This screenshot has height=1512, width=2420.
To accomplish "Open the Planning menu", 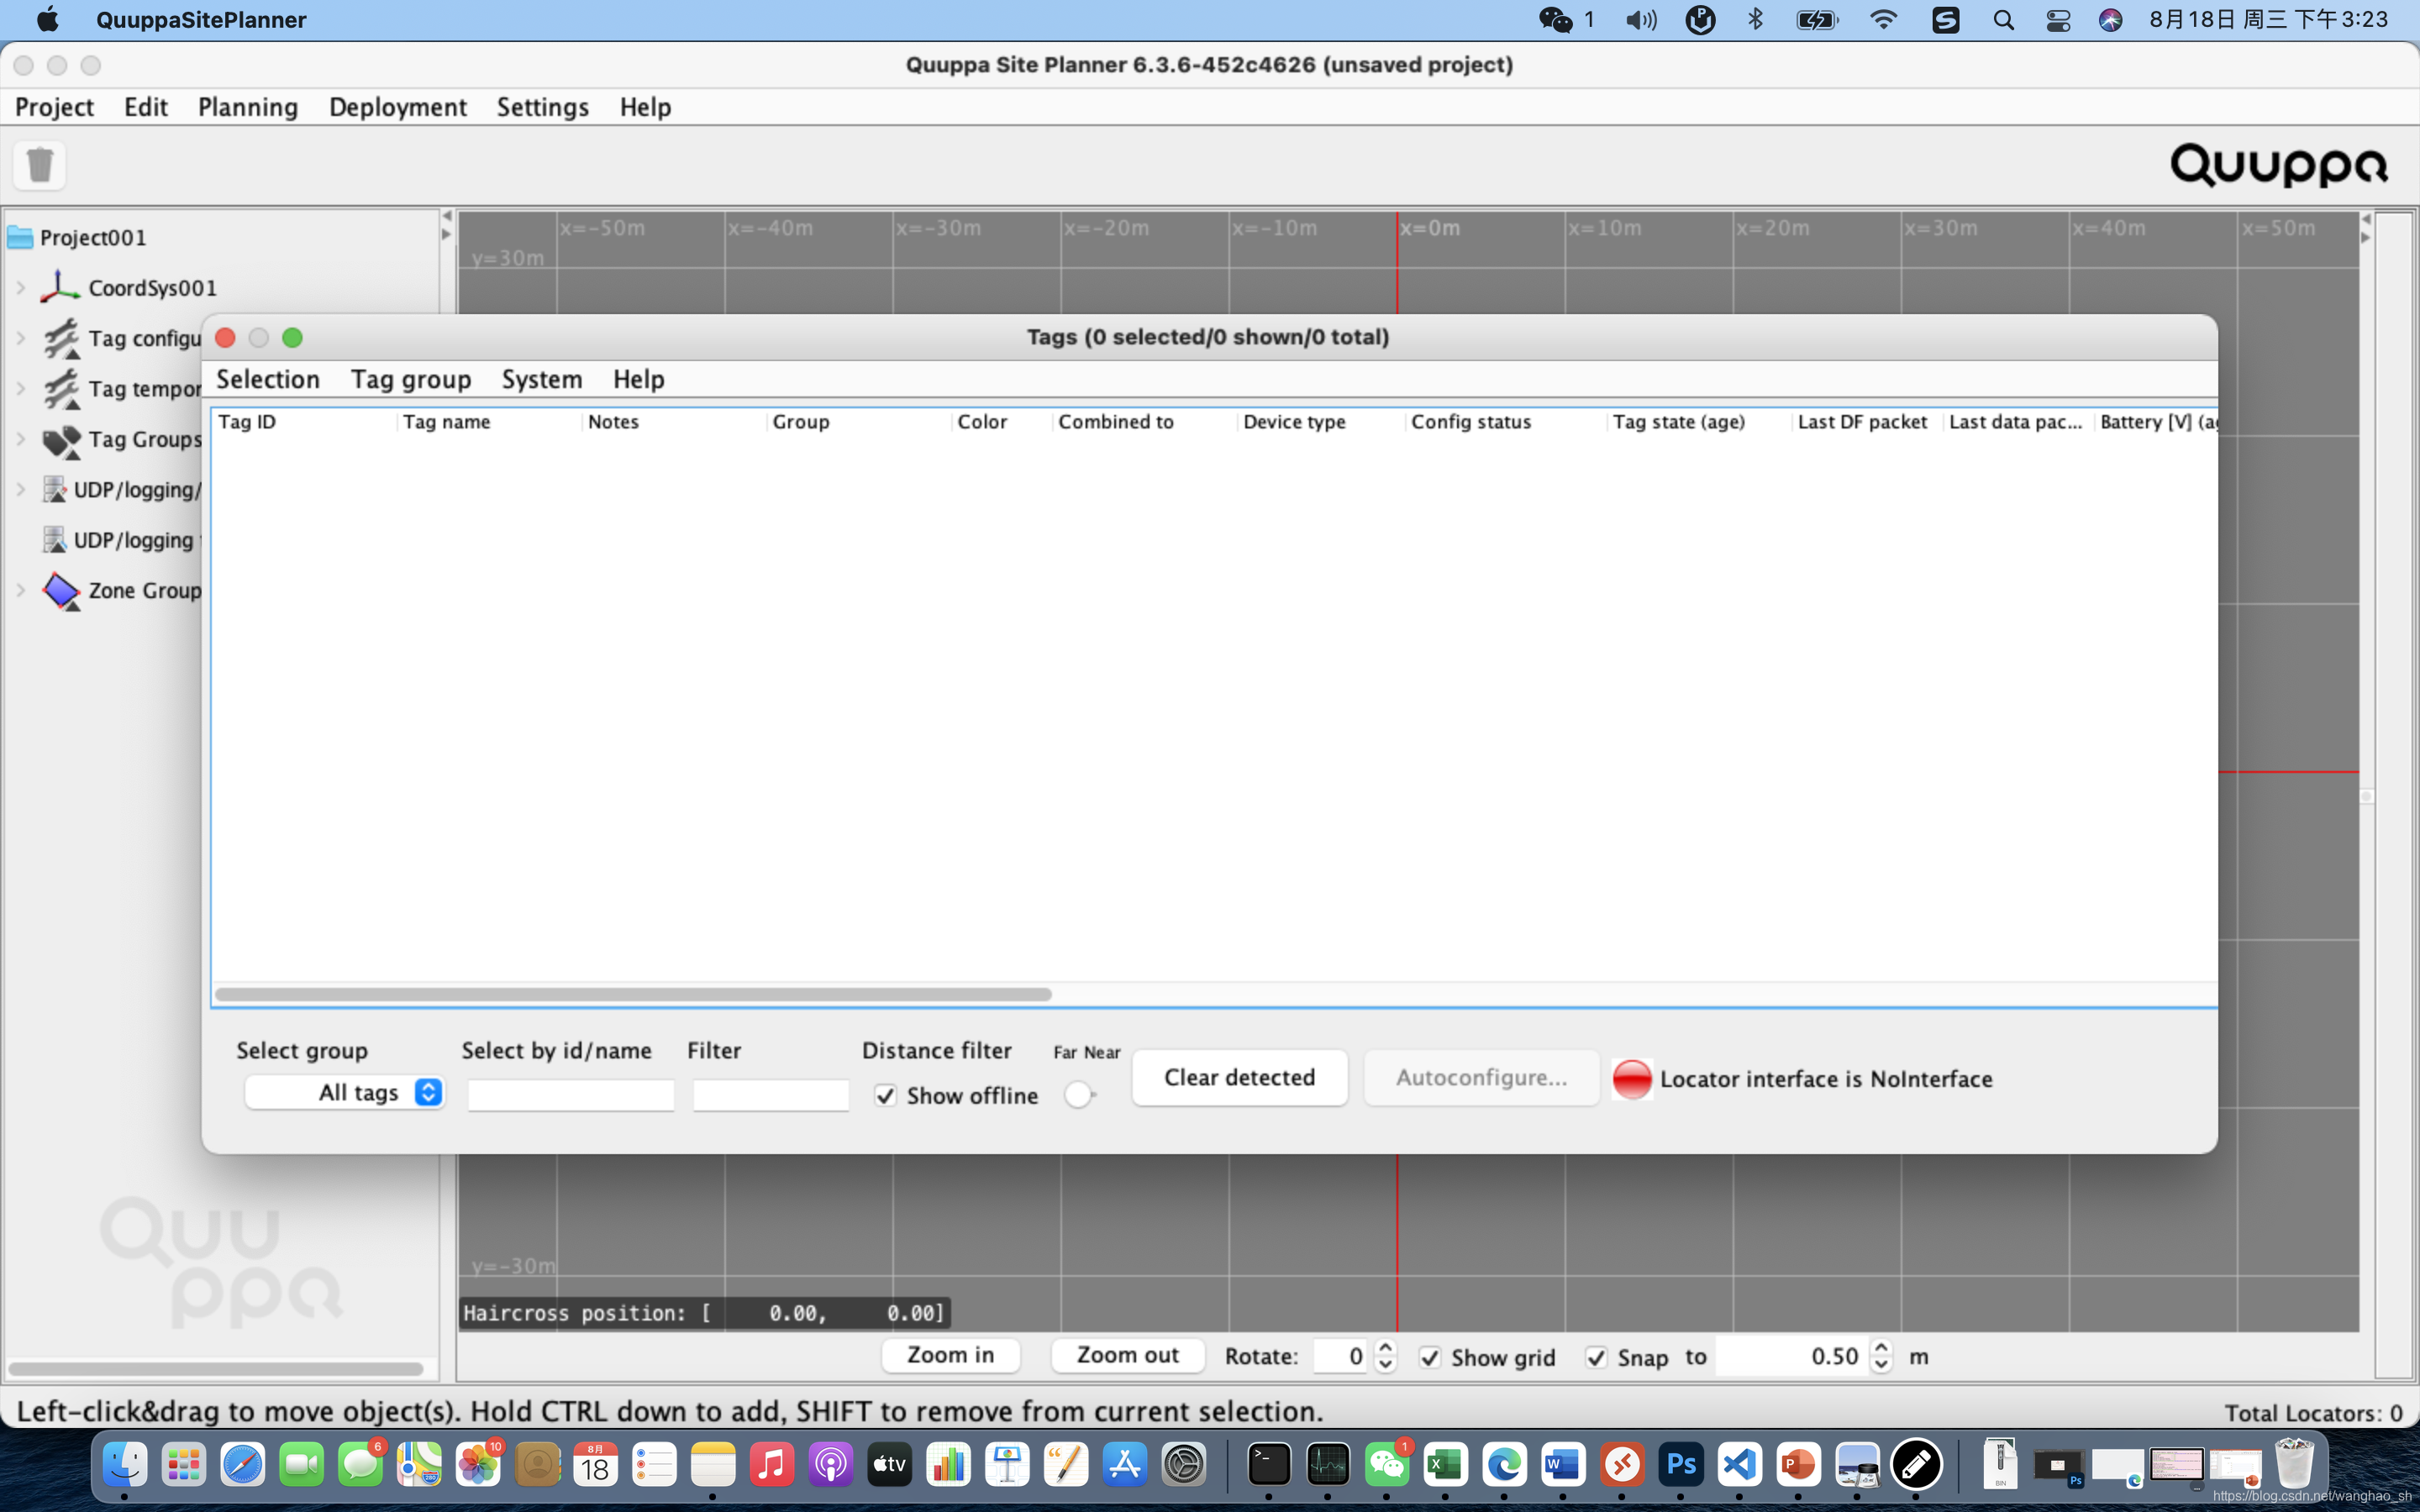I will click(248, 107).
